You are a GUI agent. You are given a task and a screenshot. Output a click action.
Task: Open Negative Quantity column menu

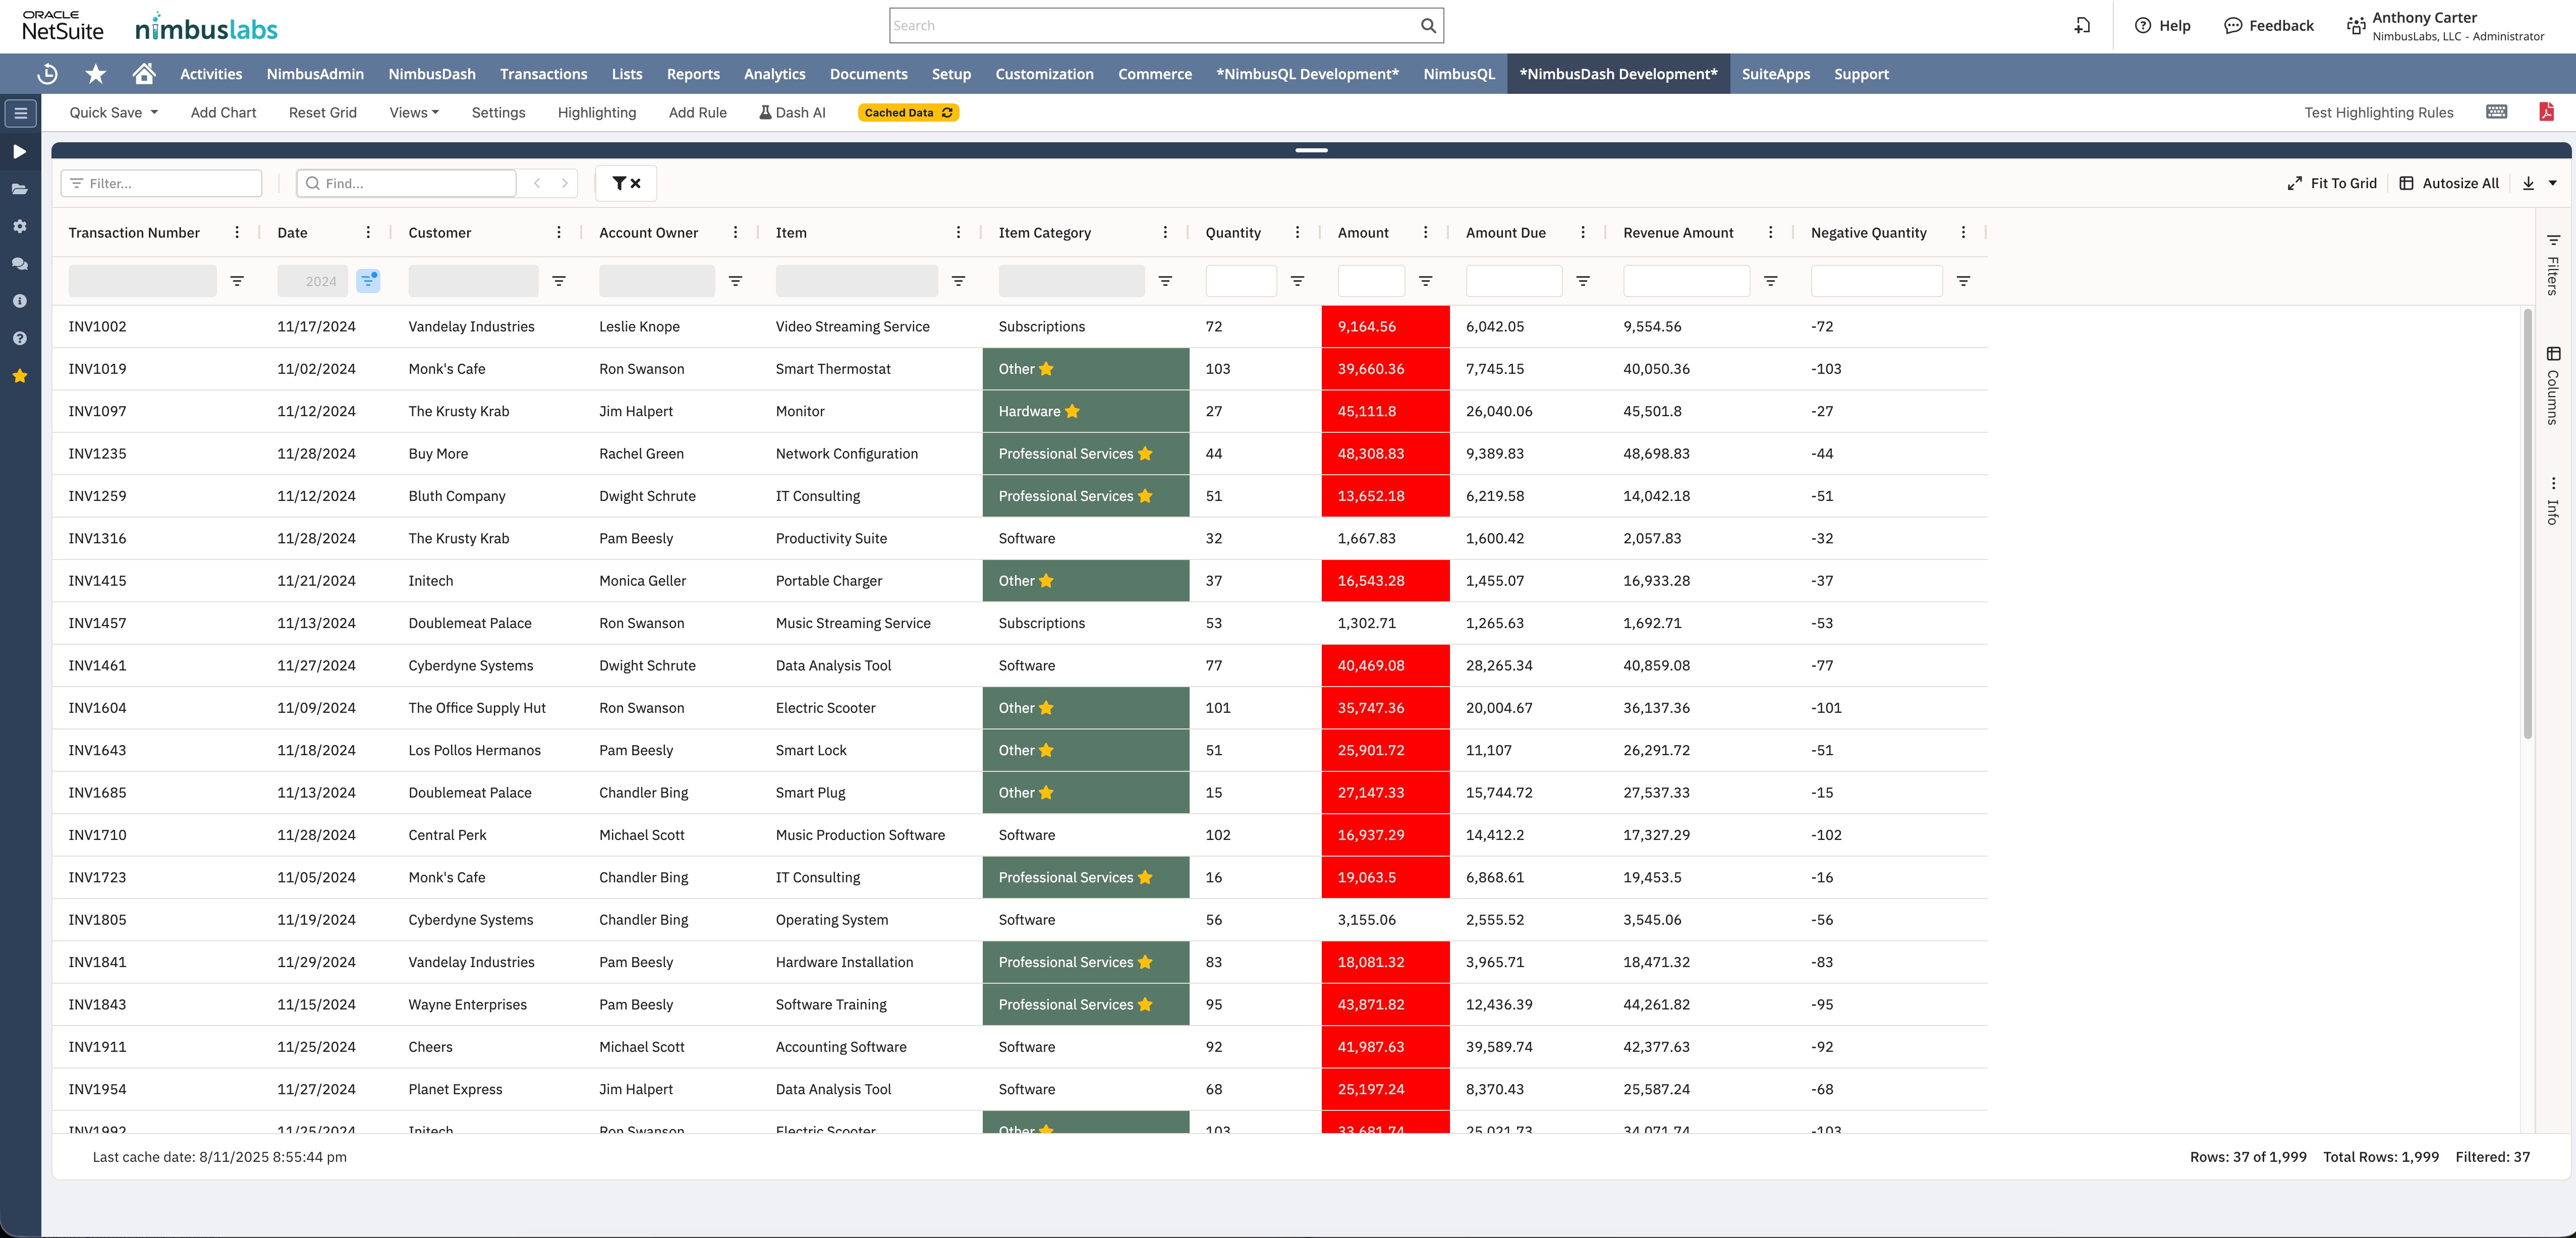[1963, 232]
